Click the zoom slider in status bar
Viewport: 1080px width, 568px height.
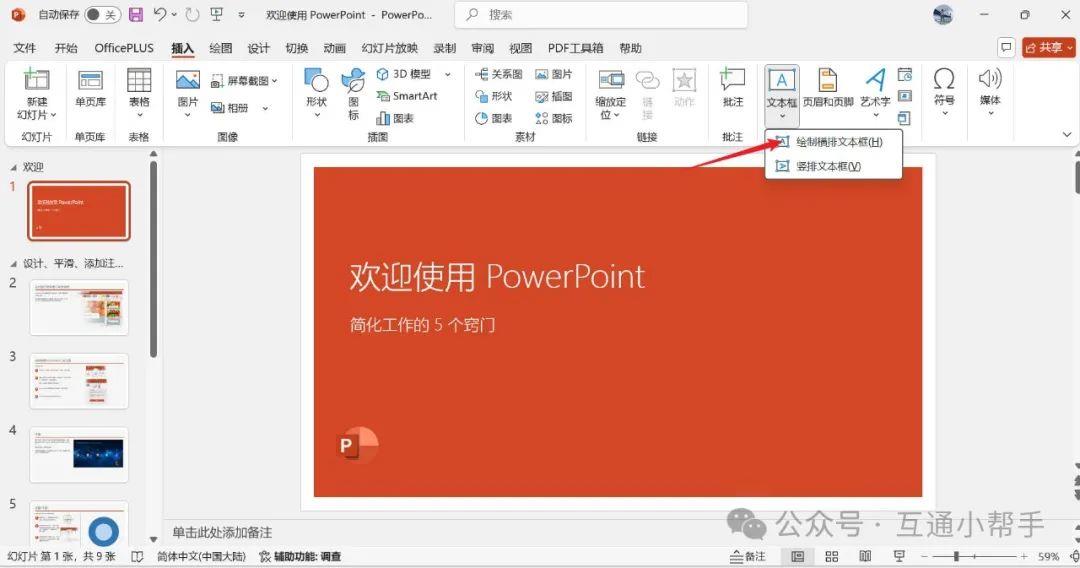[x=974, y=556]
